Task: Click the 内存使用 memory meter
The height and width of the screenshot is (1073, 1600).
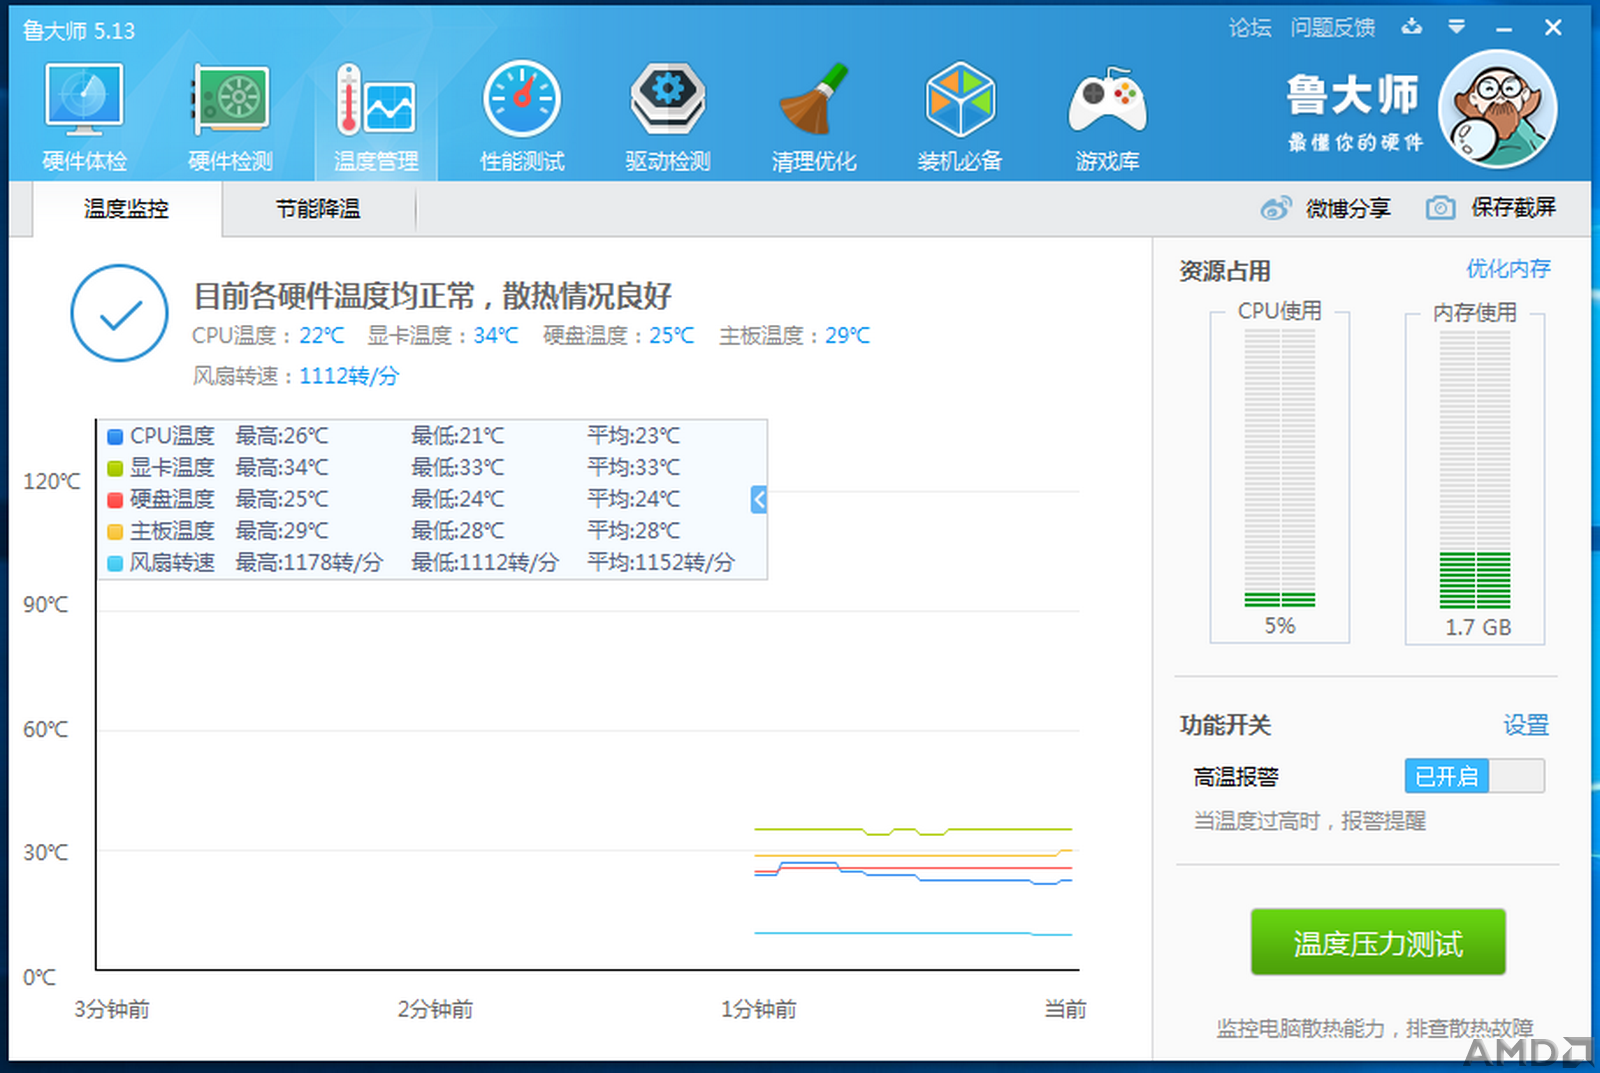Action: tap(1475, 470)
